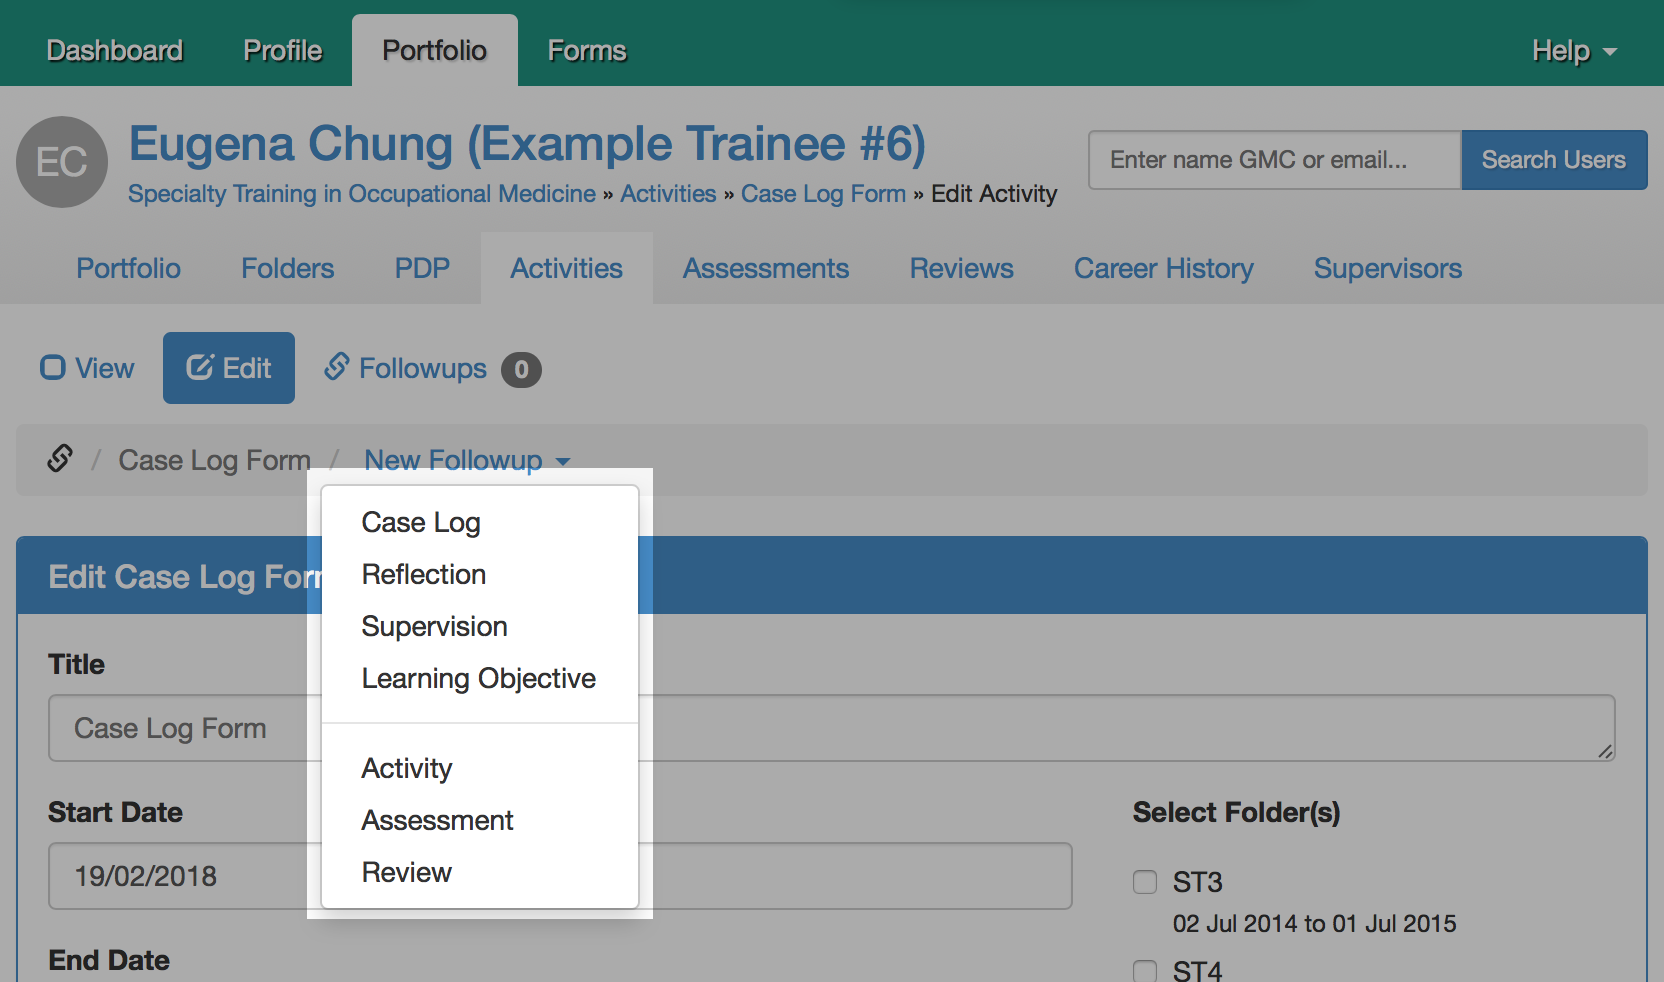Select the top Portfolio navigation tab

435,50
